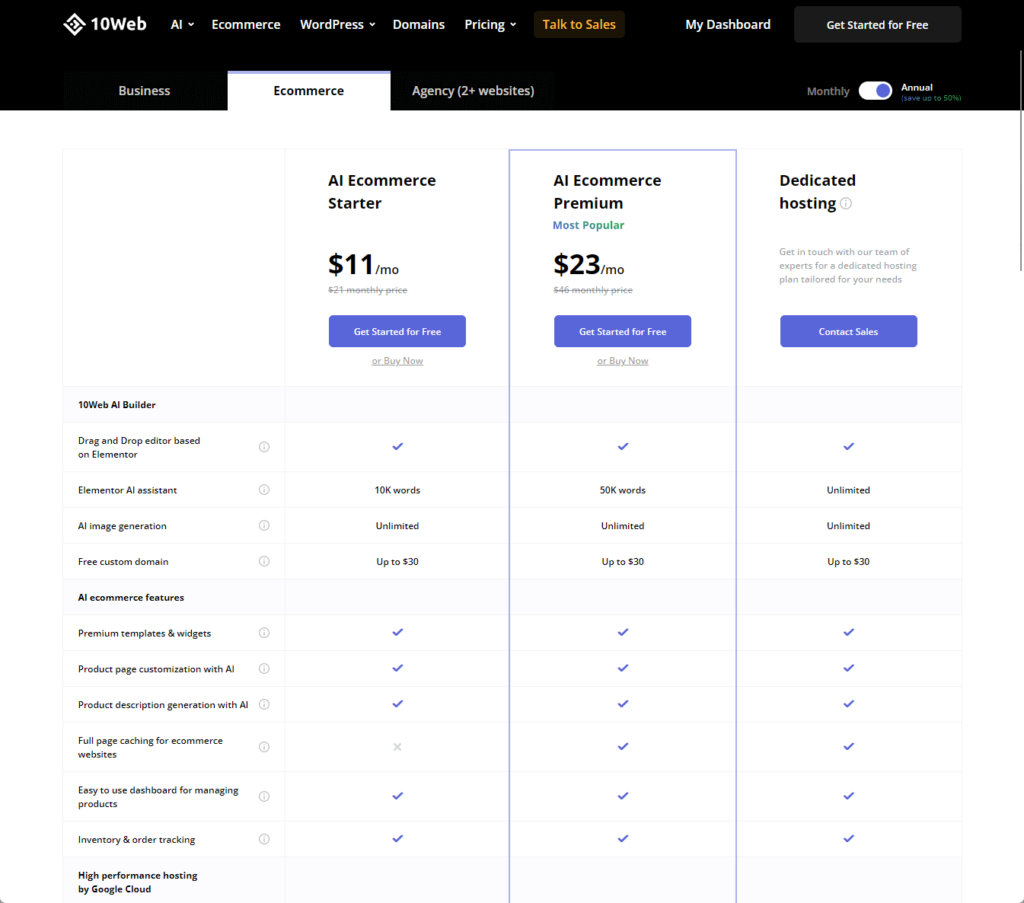Expand the Pricing menu dropdown

coord(490,25)
